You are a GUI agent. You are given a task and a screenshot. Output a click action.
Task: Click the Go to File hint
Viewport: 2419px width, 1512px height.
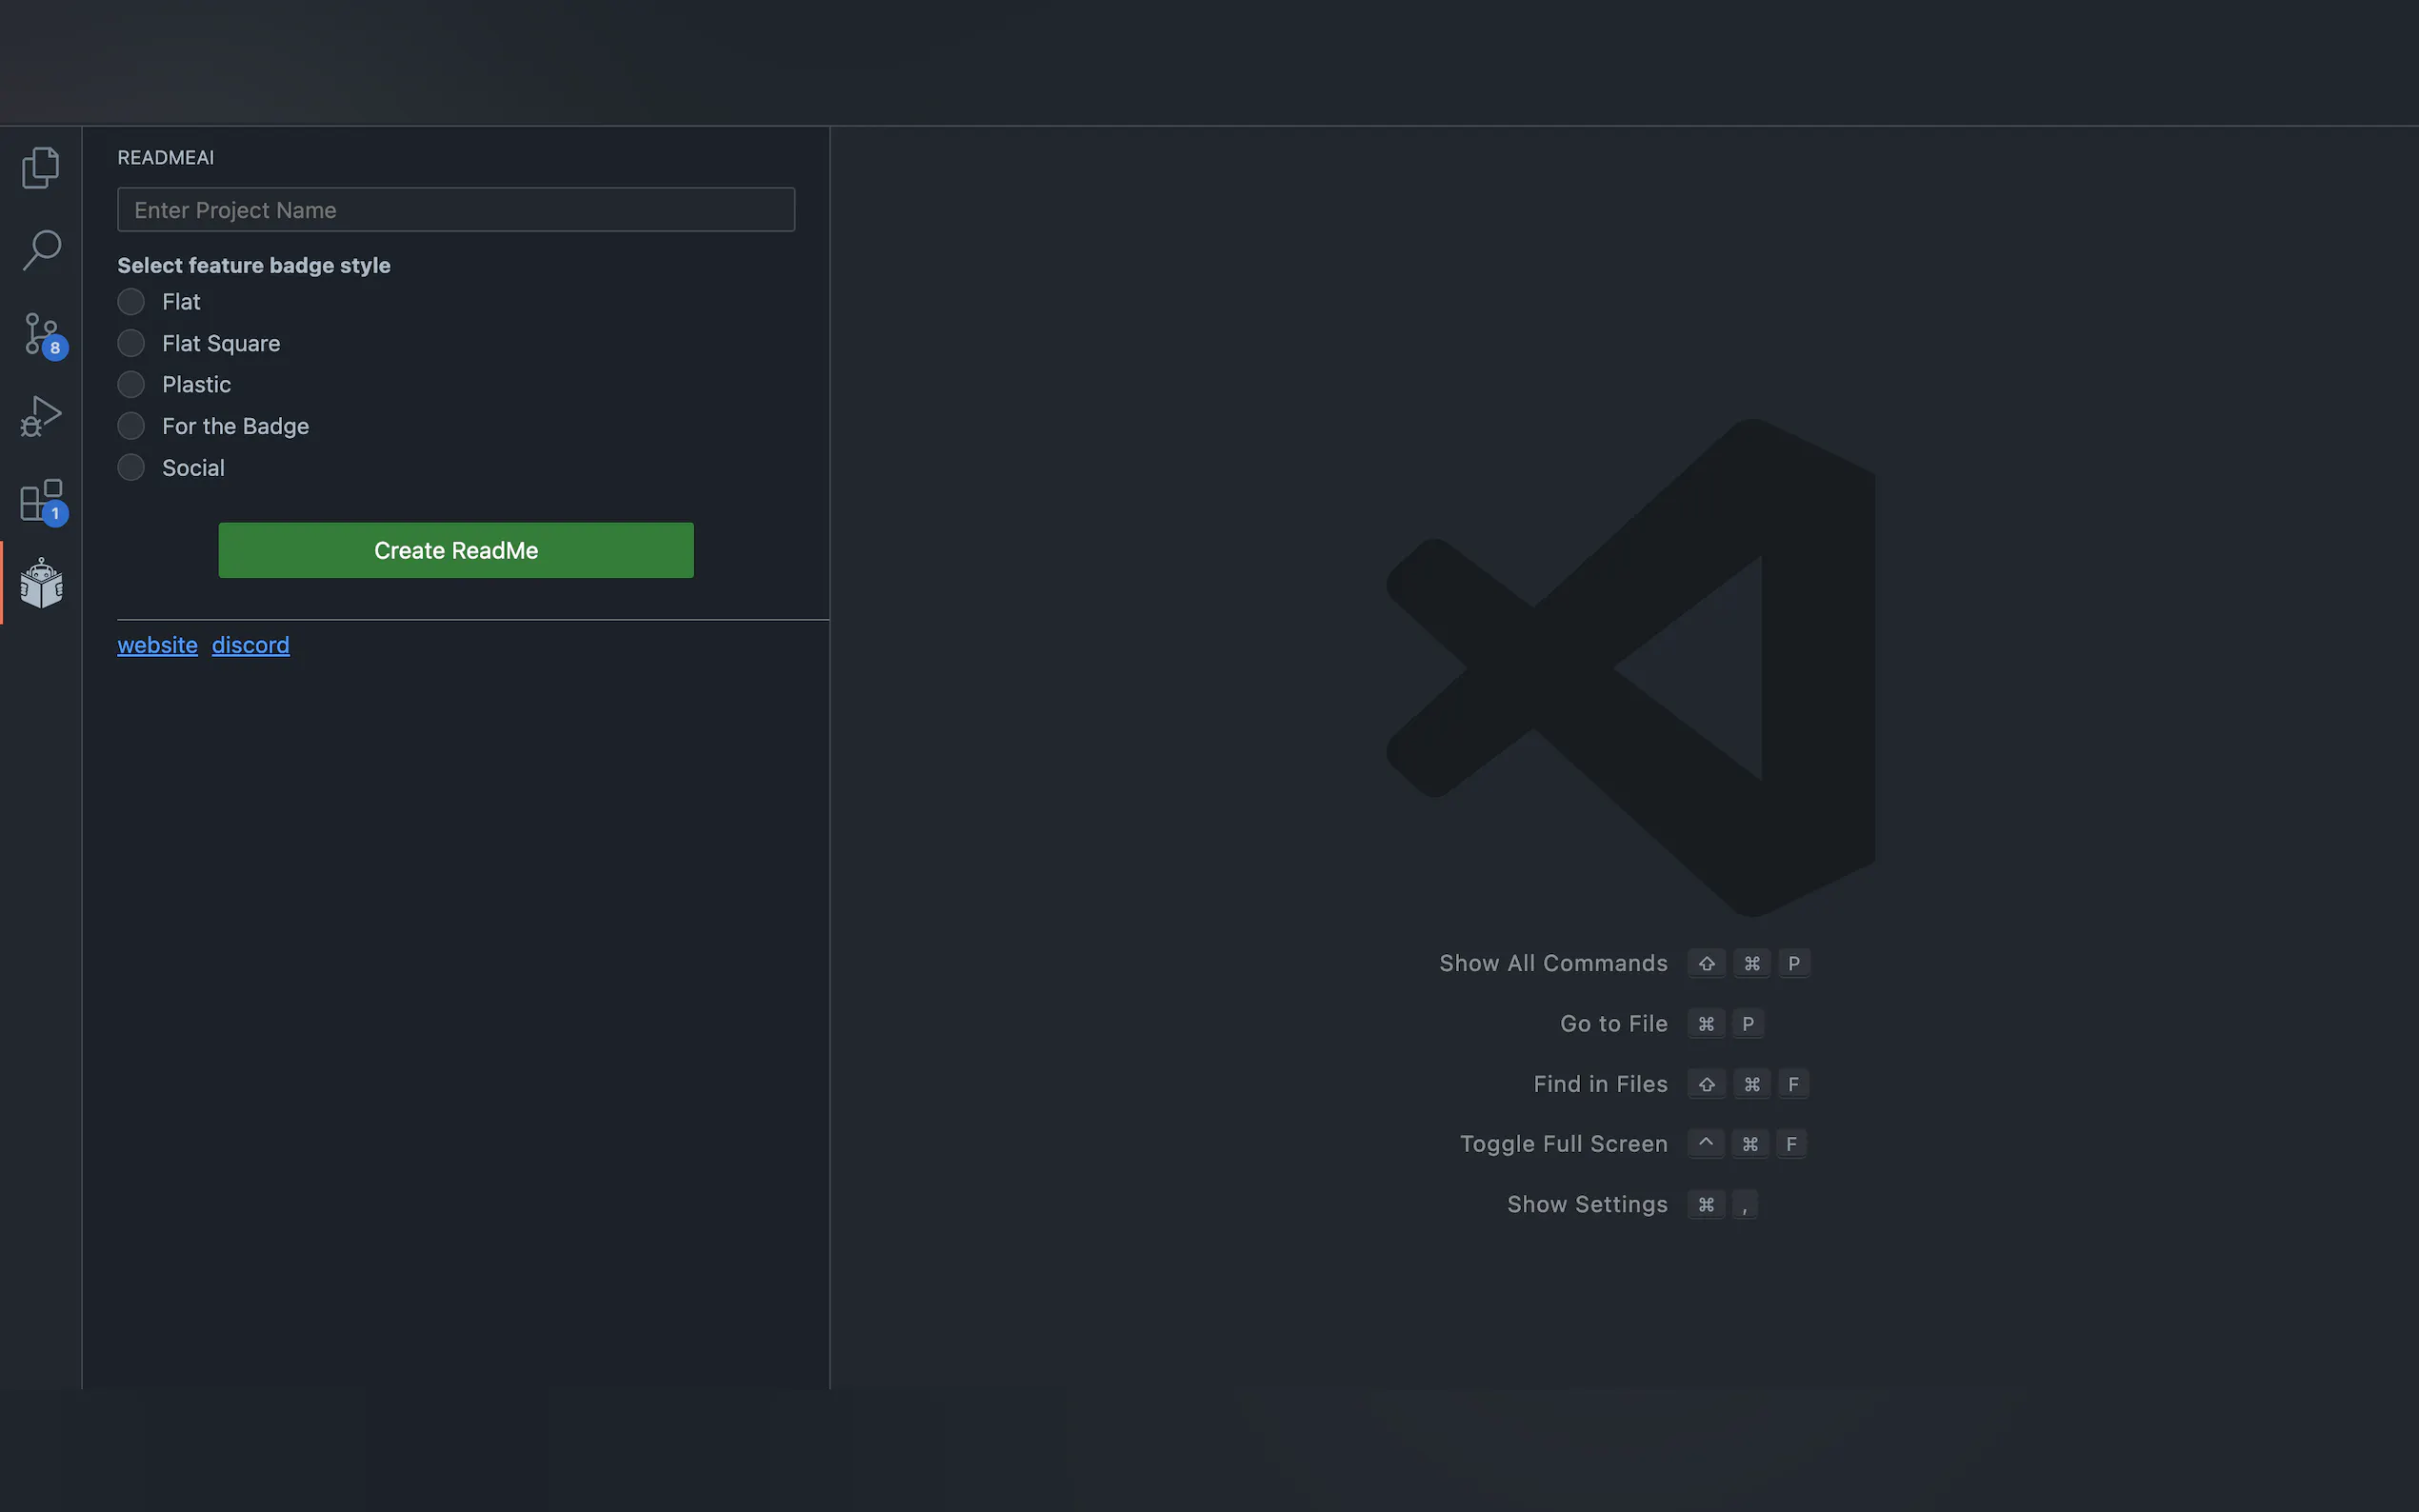(x=1613, y=1024)
